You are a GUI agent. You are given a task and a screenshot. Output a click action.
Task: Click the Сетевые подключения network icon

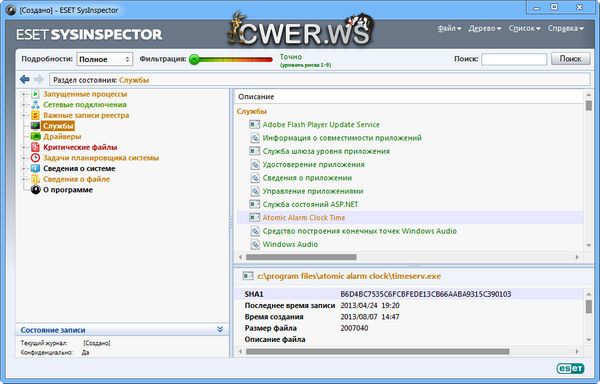click(35, 105)
